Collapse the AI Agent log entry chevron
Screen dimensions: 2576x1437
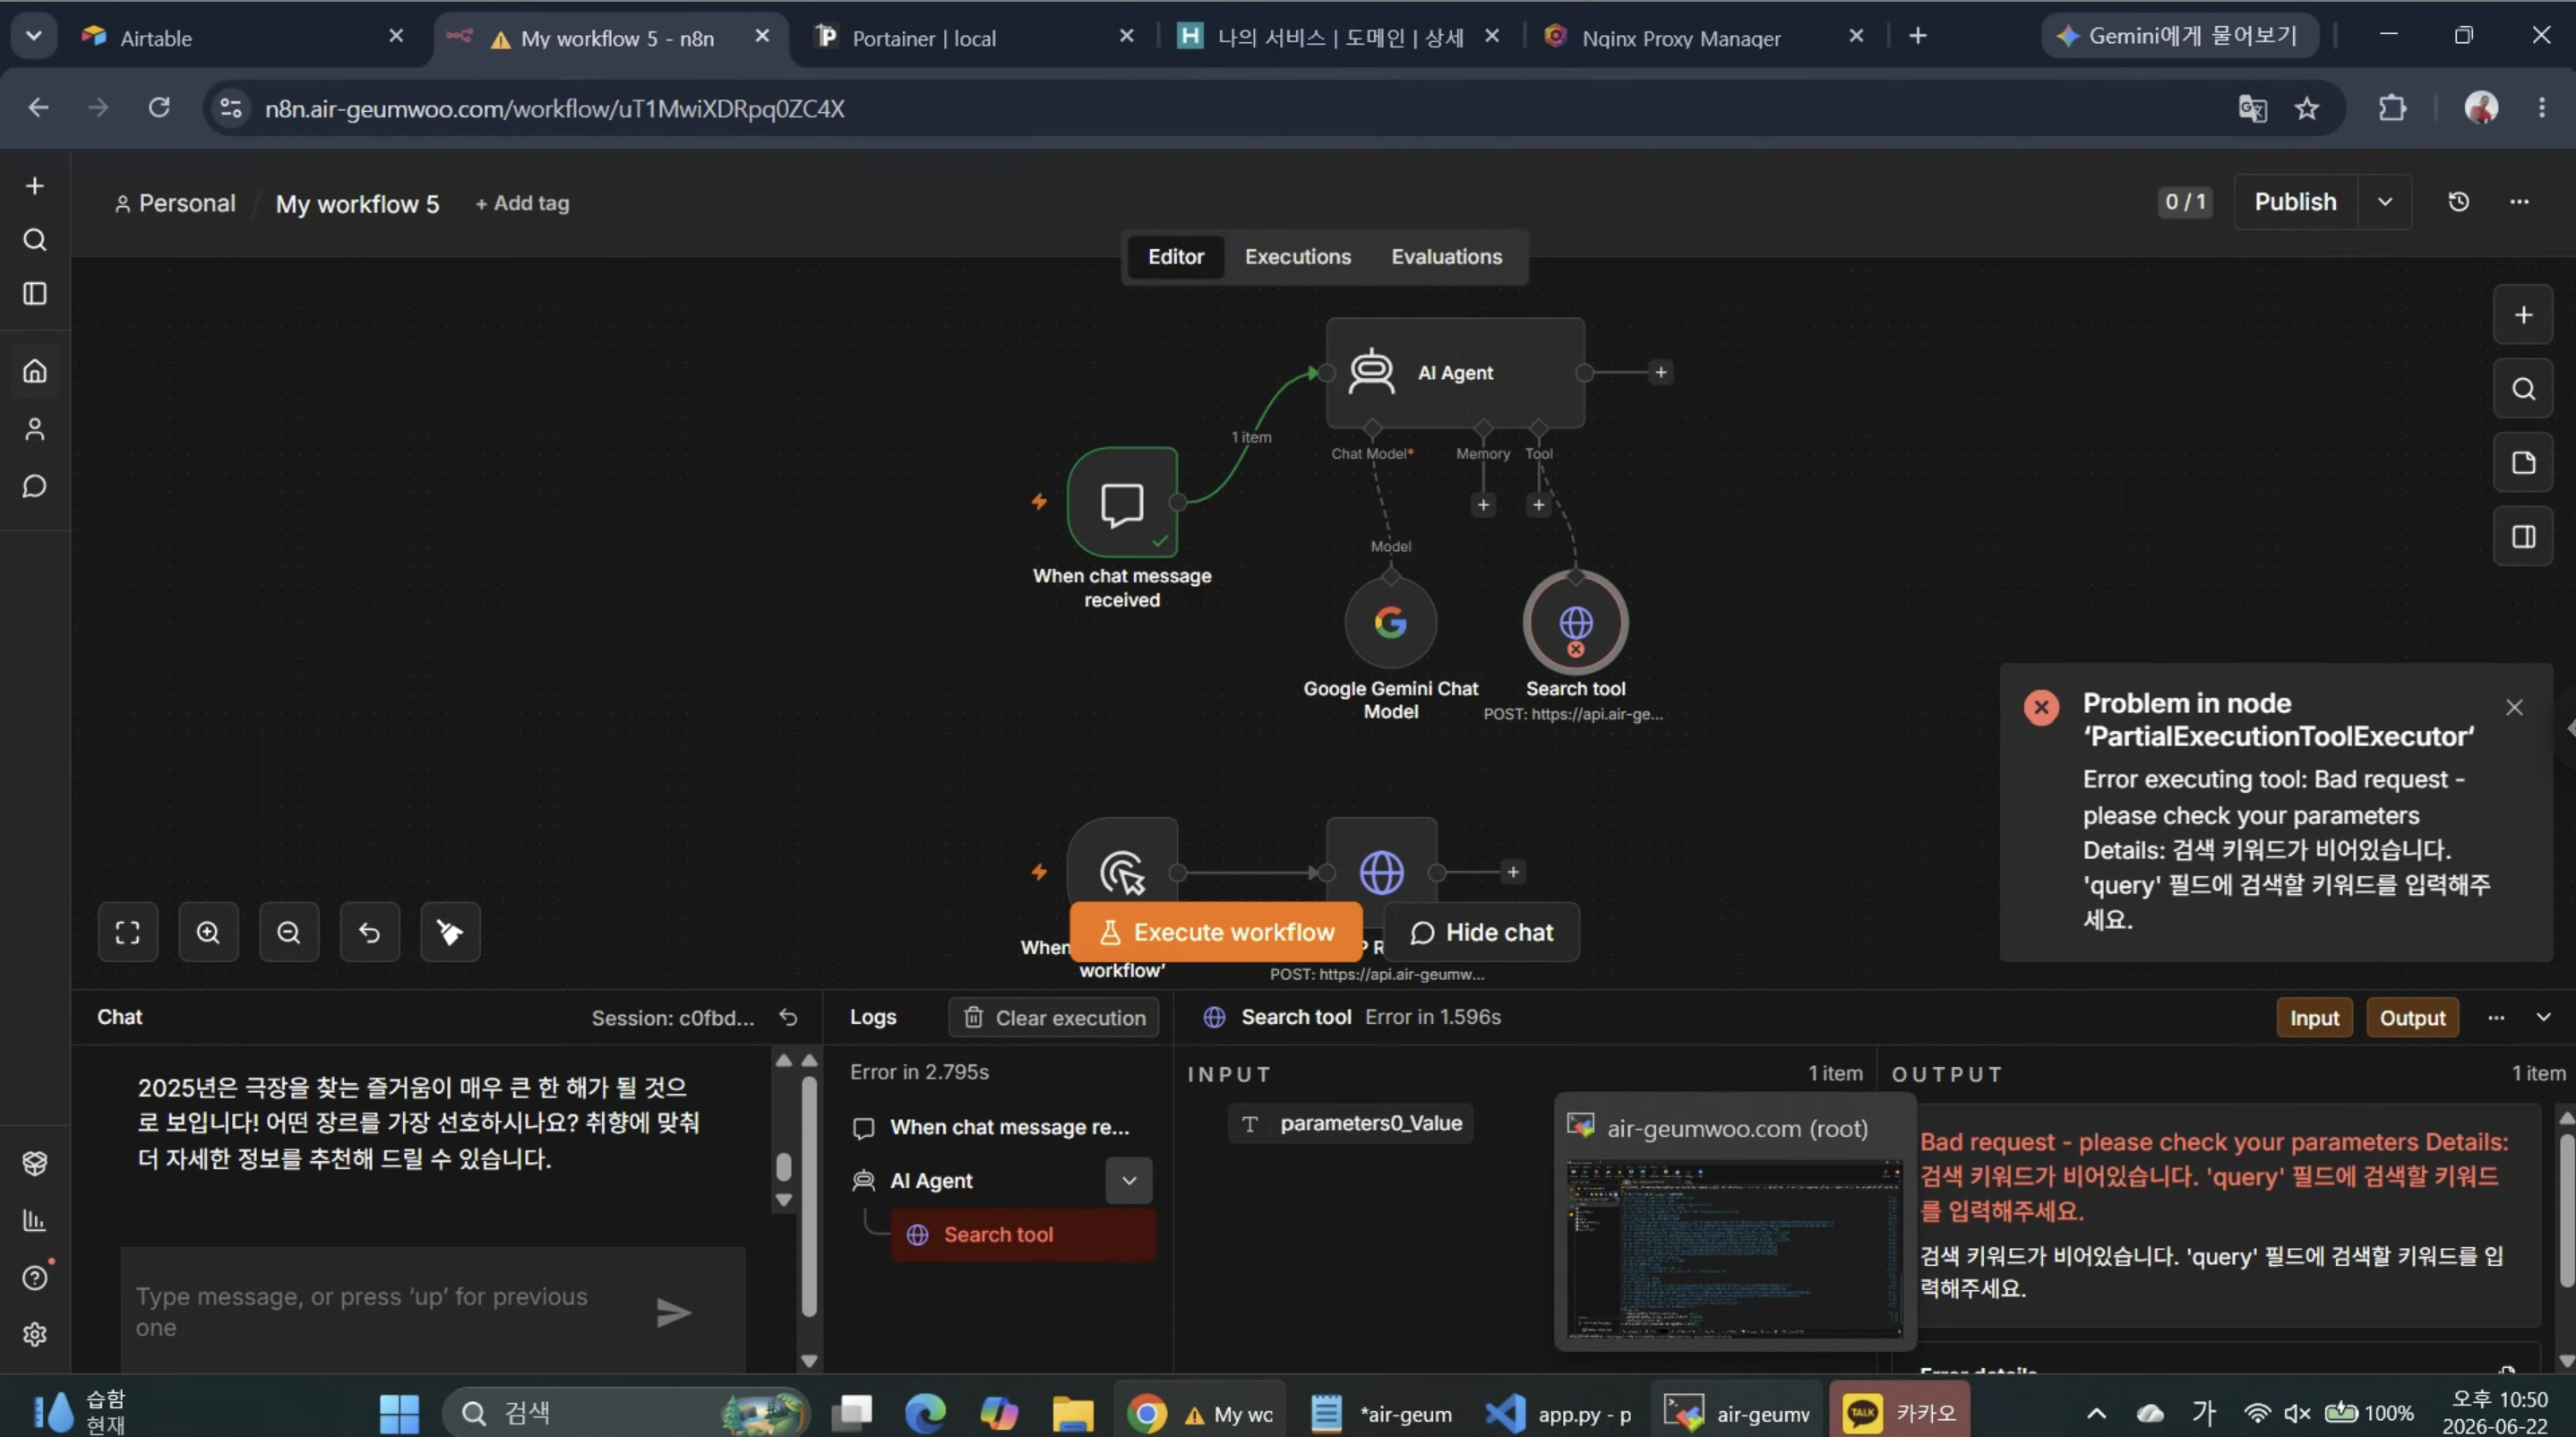(x=1129, y=1180)
